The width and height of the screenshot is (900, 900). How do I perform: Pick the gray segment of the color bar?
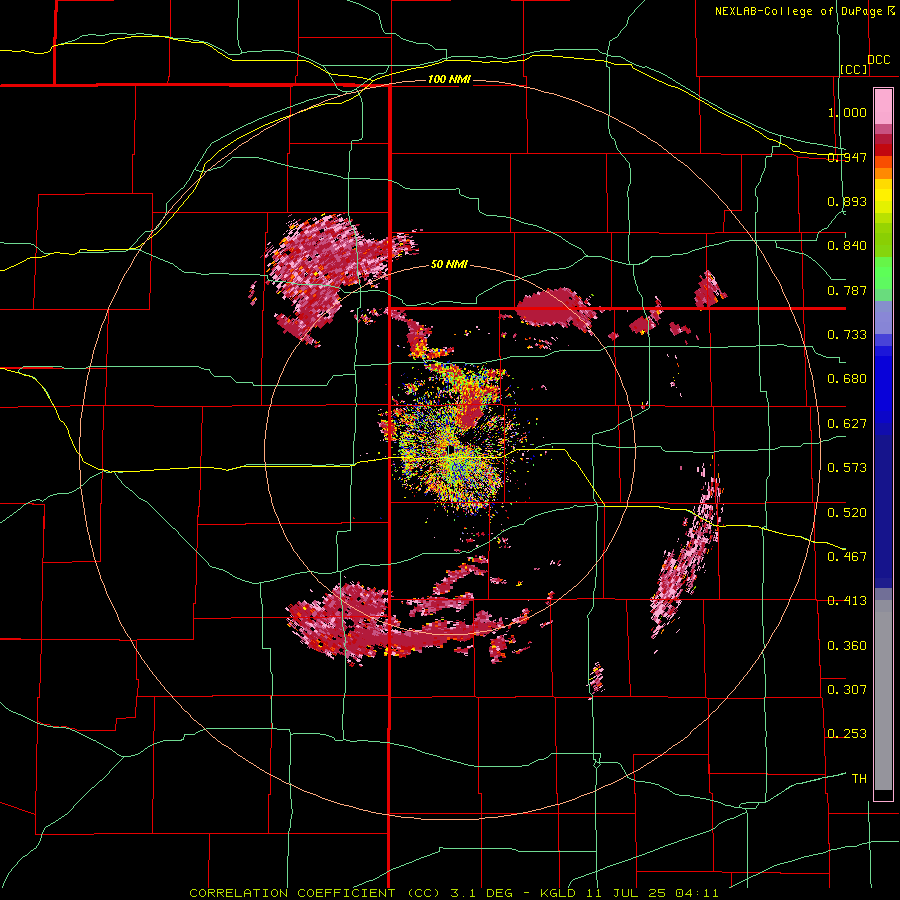(883, 695)
